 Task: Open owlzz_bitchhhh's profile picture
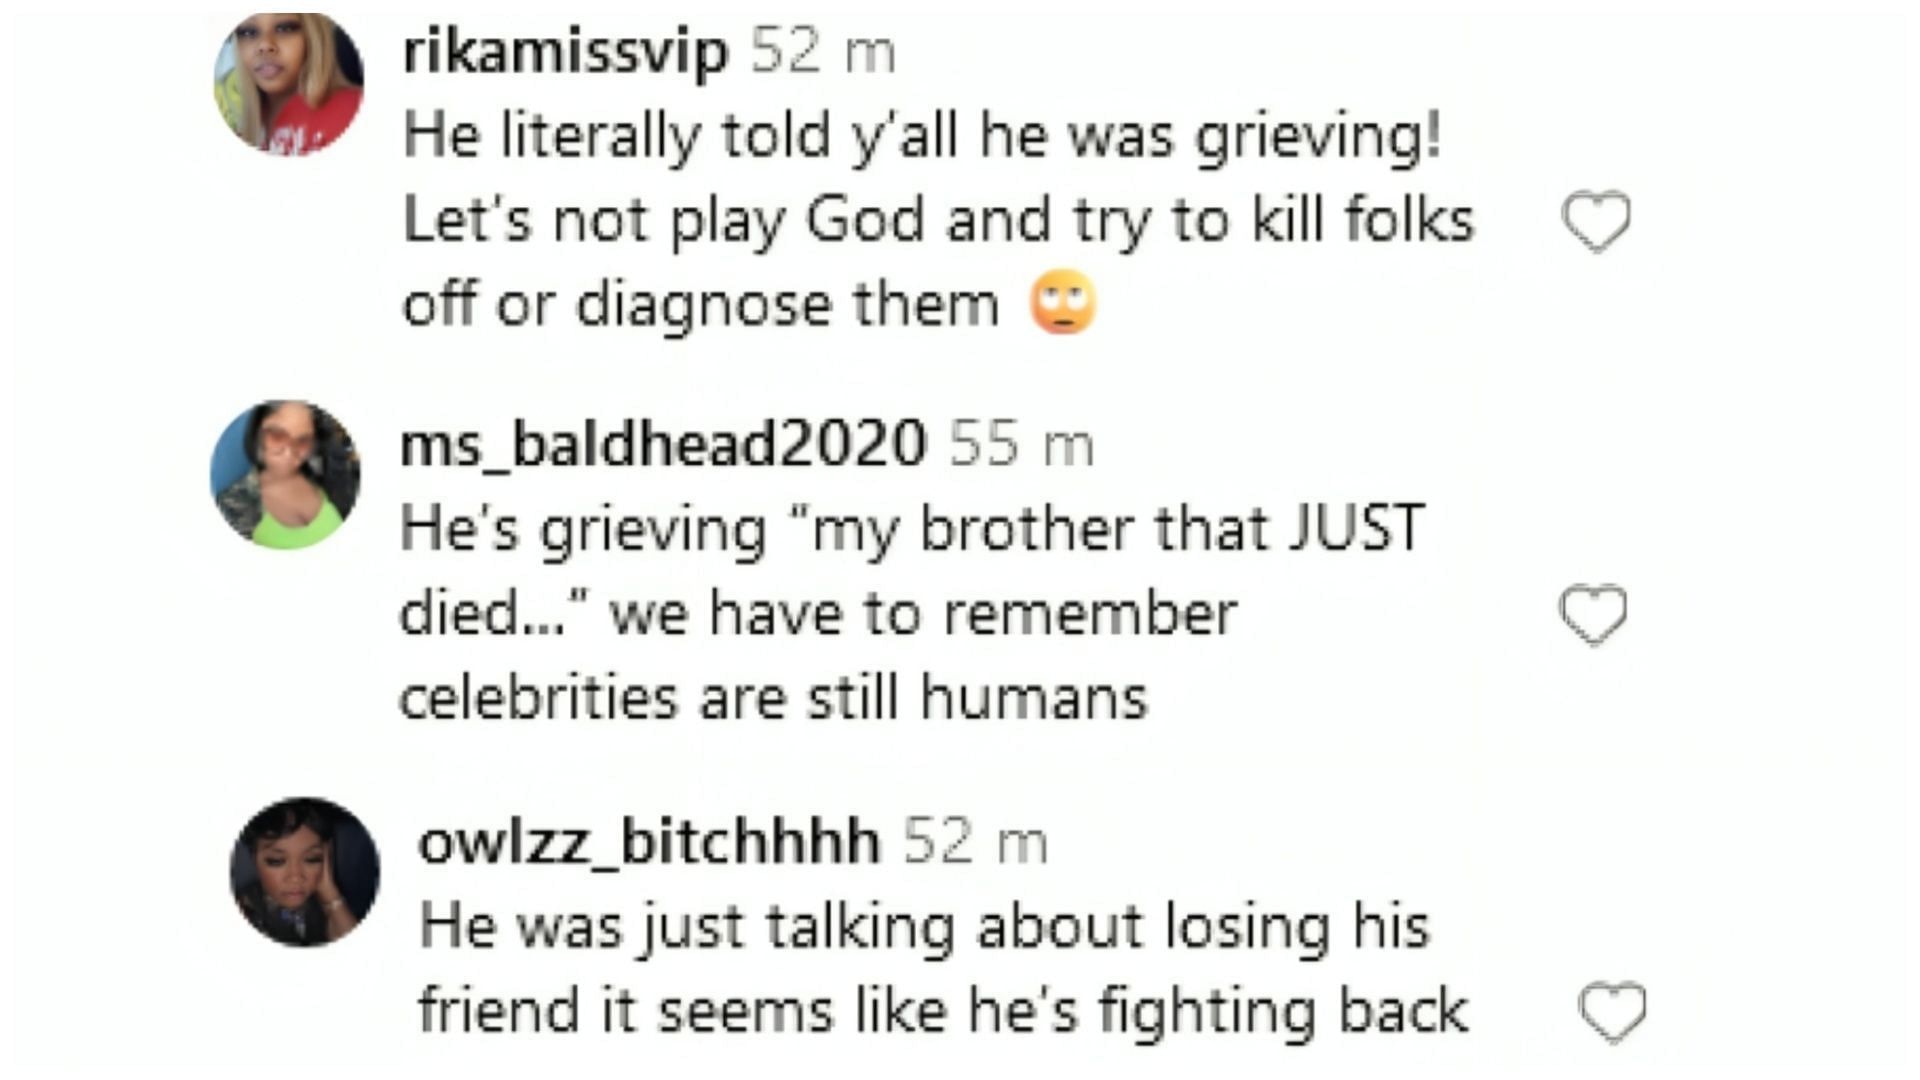point(305,872)
